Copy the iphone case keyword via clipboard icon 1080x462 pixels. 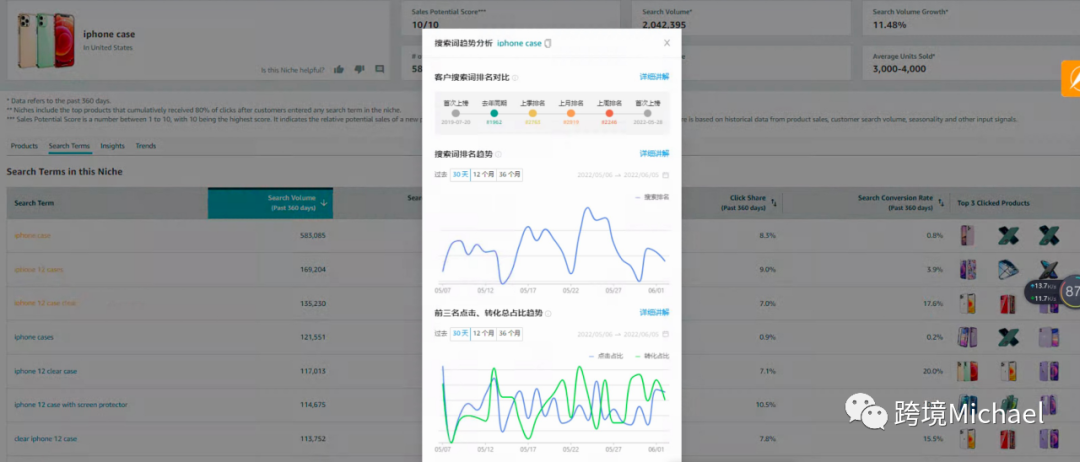[x=548, y=43]
